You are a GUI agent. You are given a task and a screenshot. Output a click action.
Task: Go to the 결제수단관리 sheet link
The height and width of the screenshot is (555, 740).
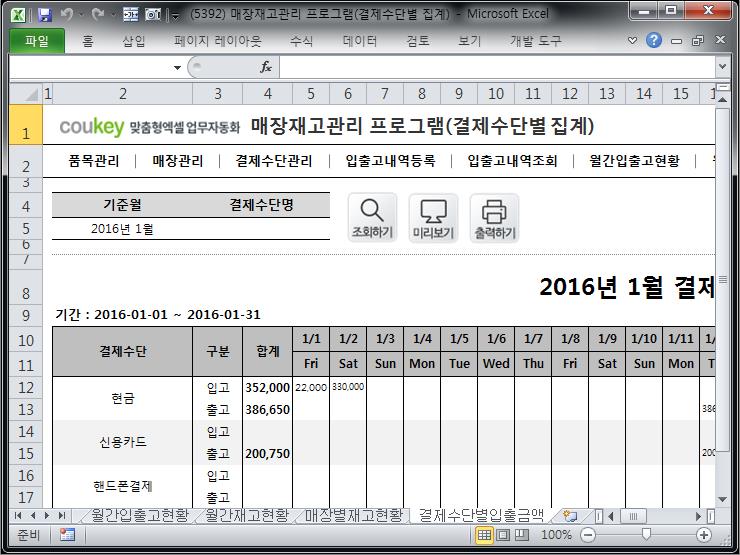274,161
